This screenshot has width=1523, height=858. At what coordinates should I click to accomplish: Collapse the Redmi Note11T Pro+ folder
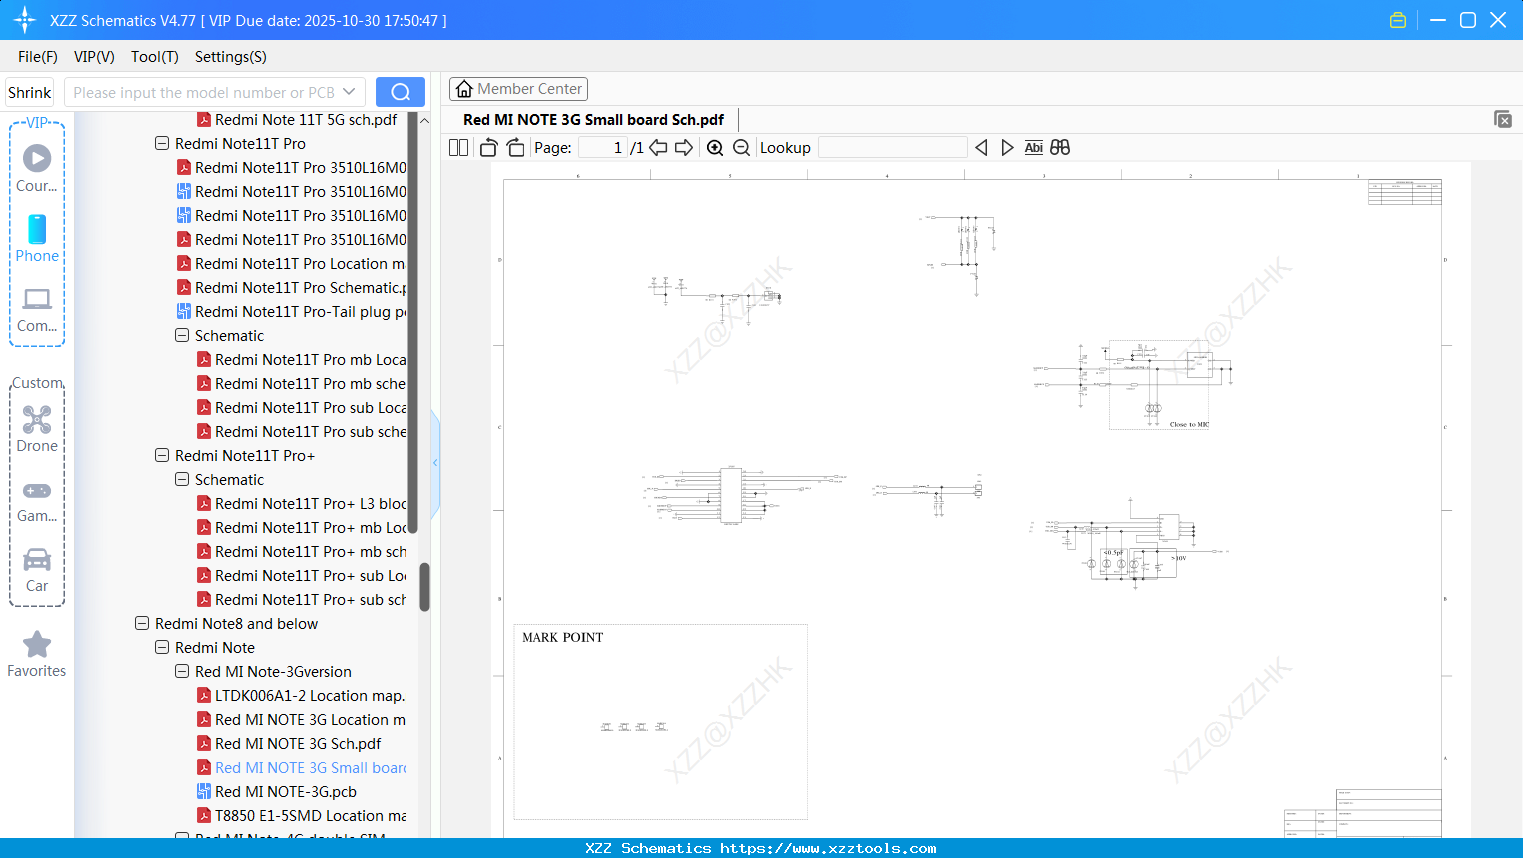(x=162, y=456)
